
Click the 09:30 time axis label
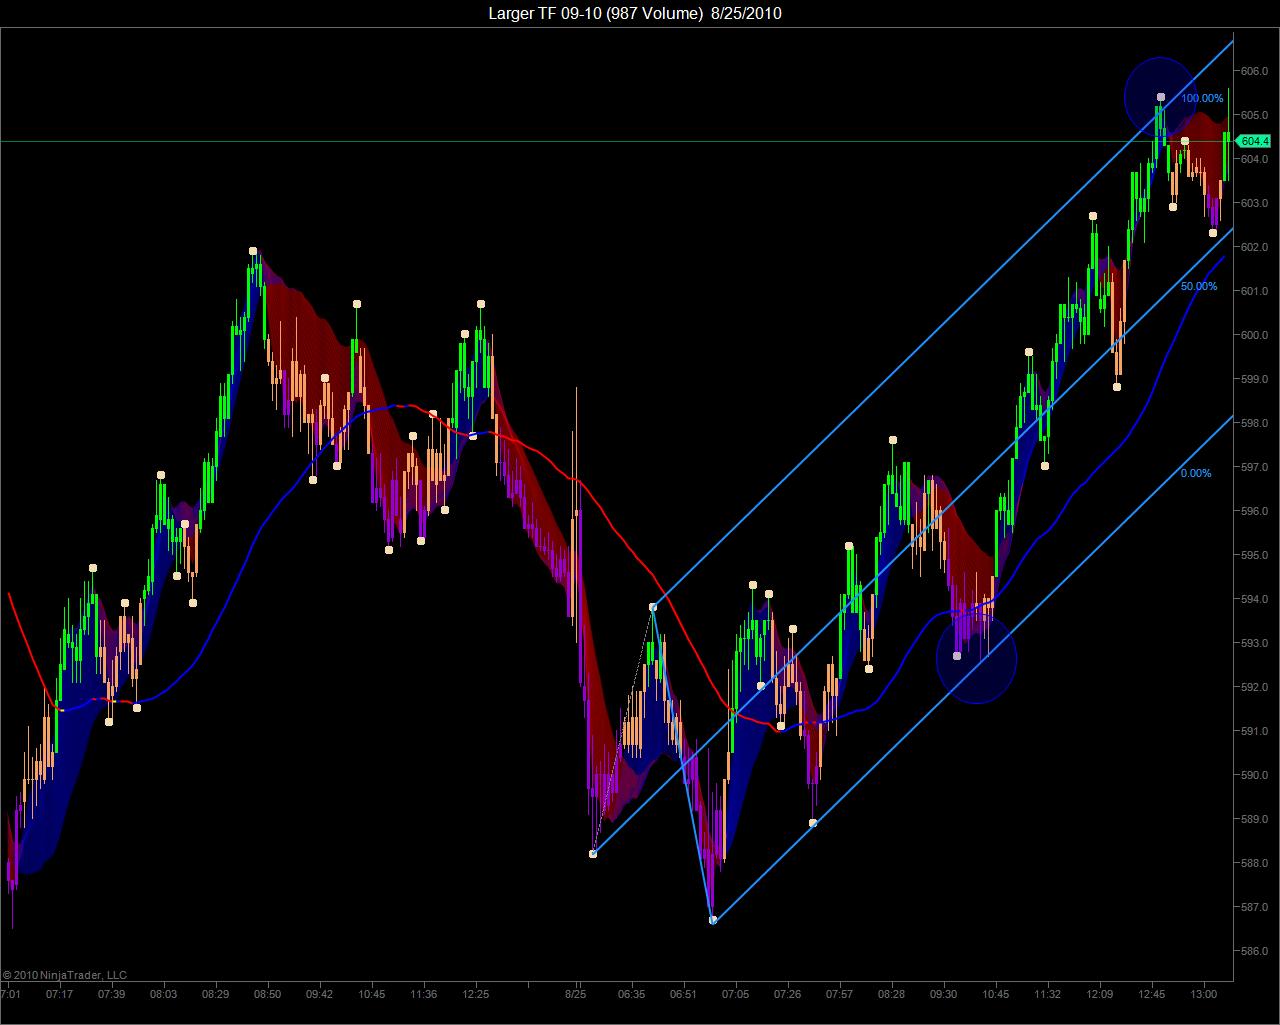point(943,994)
